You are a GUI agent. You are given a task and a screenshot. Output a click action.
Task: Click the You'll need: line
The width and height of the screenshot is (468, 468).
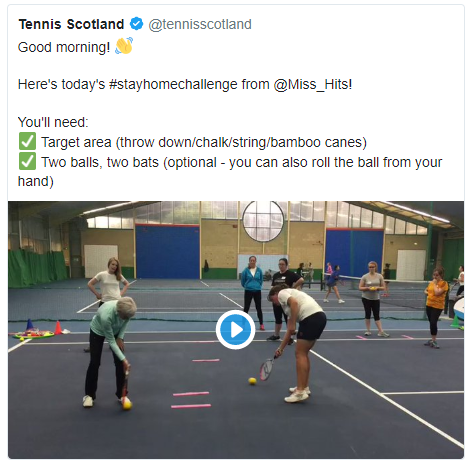pos(53,122)
